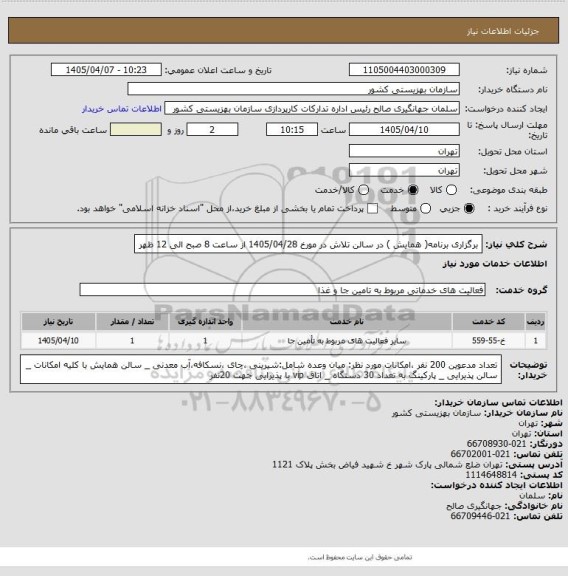Click the نام خدمت column header
This screenshot has width=568, height=576.
click(x=347, y=322)
